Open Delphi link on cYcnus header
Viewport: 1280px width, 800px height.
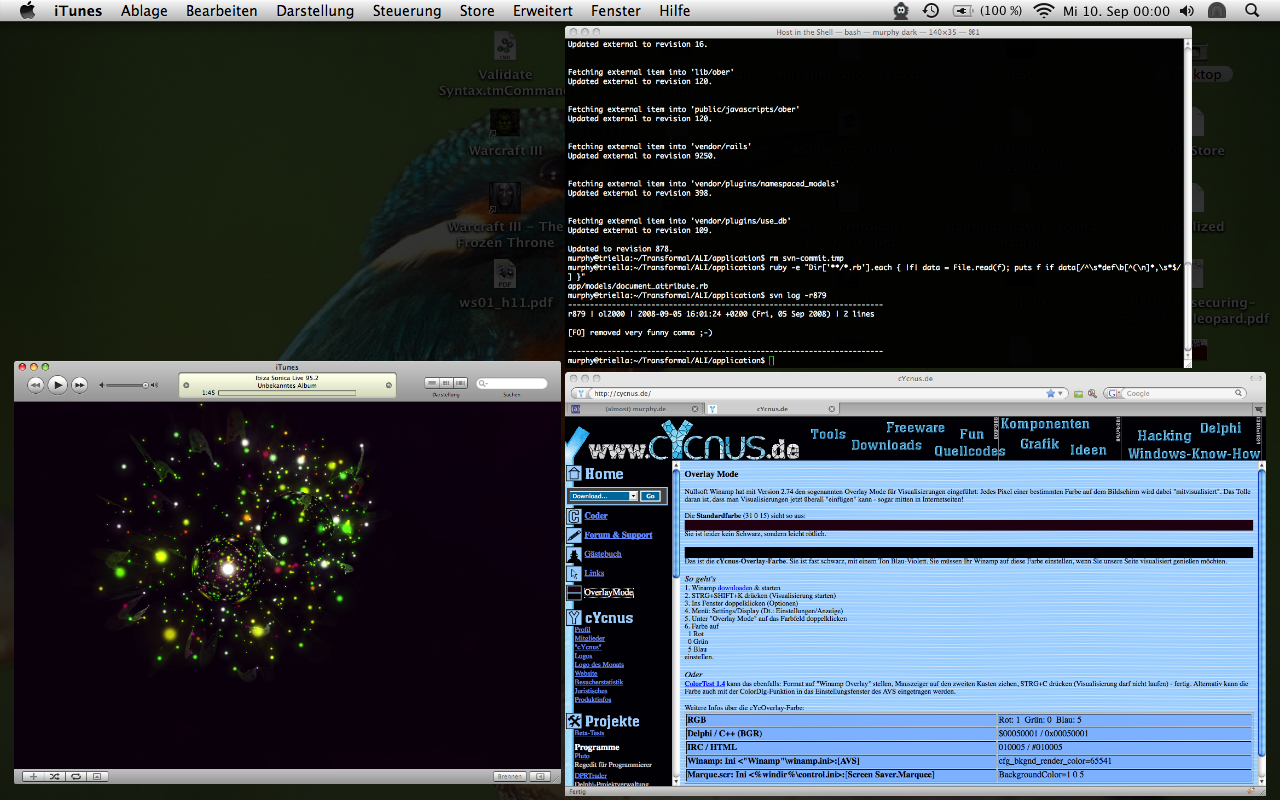[1221, 428]
